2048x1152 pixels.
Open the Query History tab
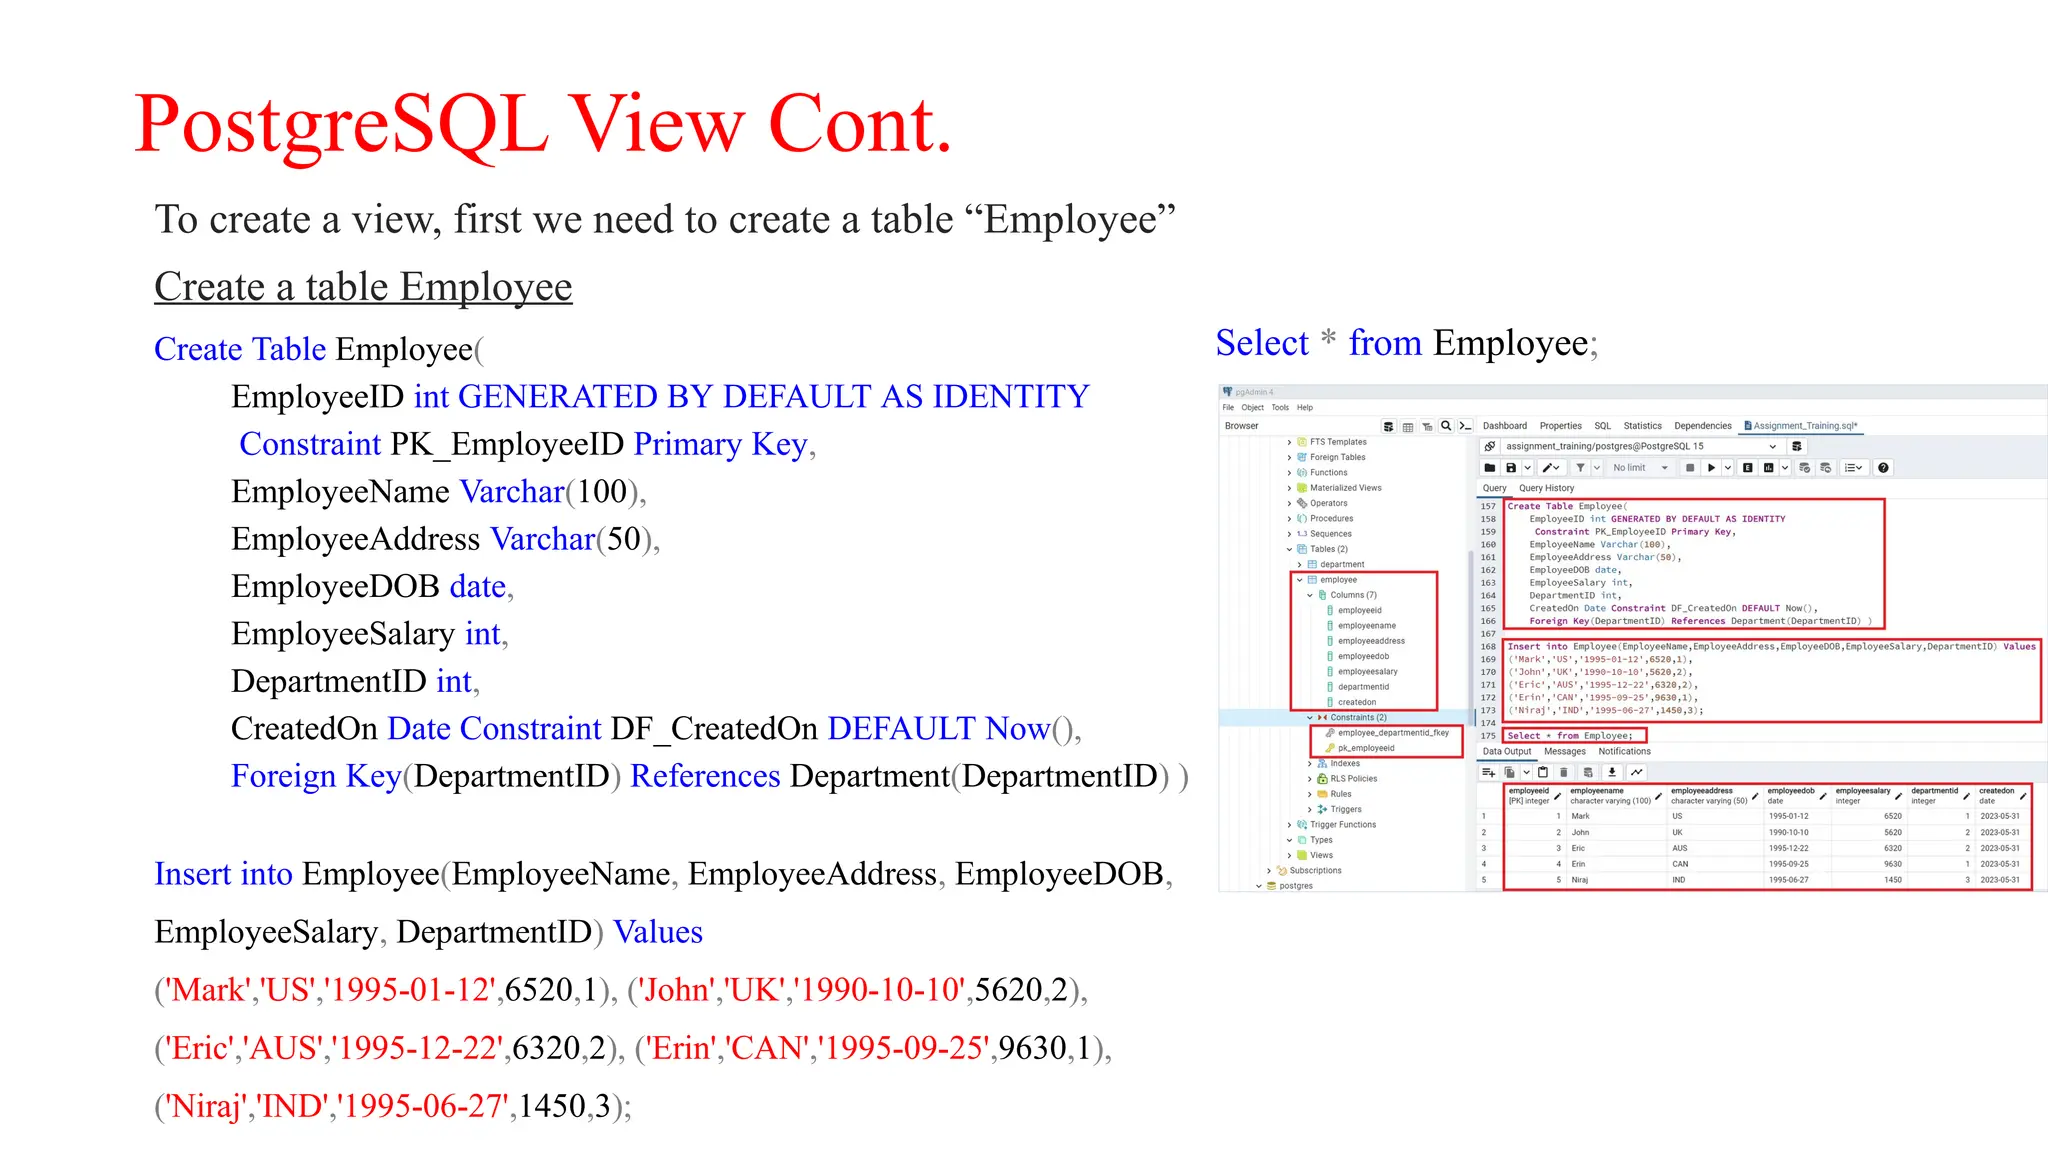[1547, 489]
